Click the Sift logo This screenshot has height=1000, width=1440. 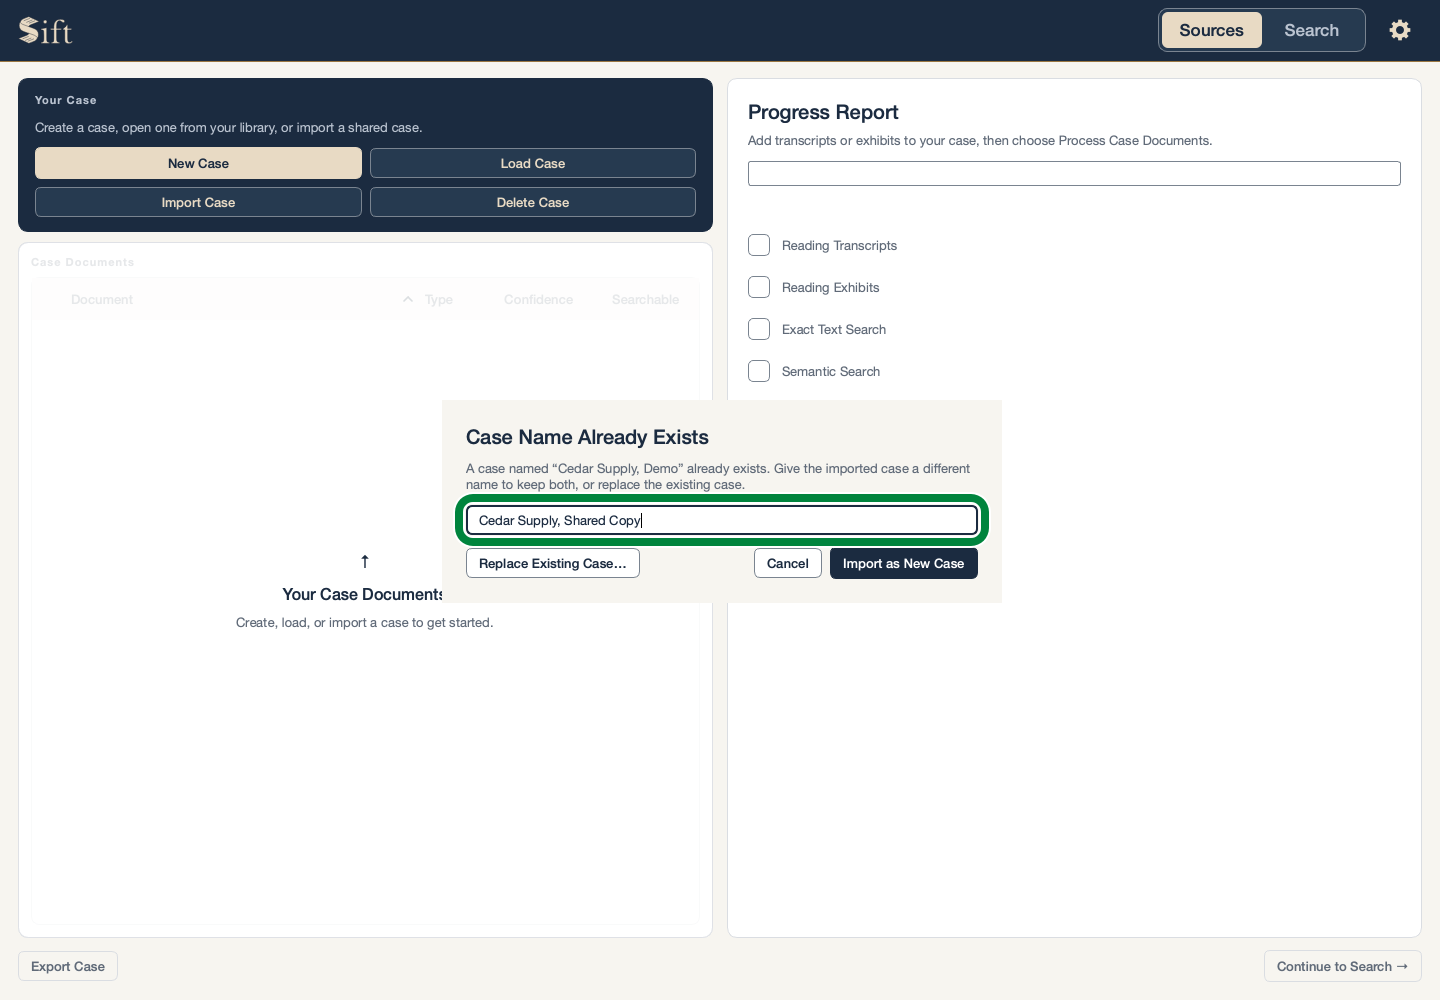coord(46,31)
